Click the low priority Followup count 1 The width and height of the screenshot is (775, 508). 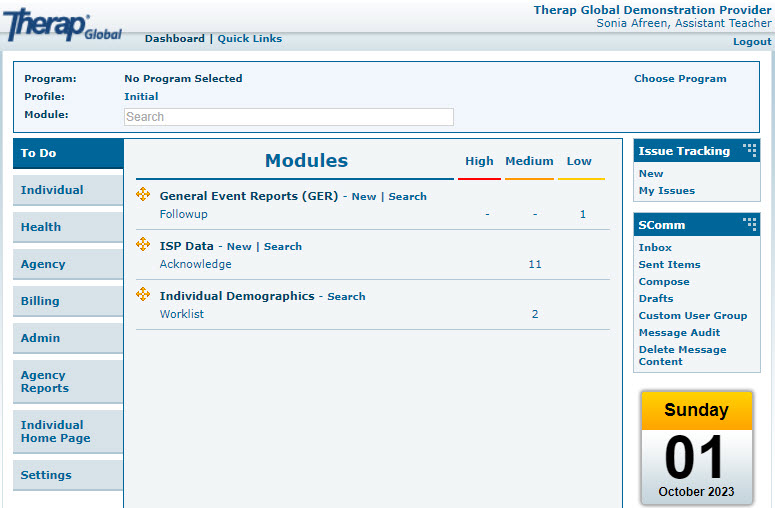tap(583, 214)
